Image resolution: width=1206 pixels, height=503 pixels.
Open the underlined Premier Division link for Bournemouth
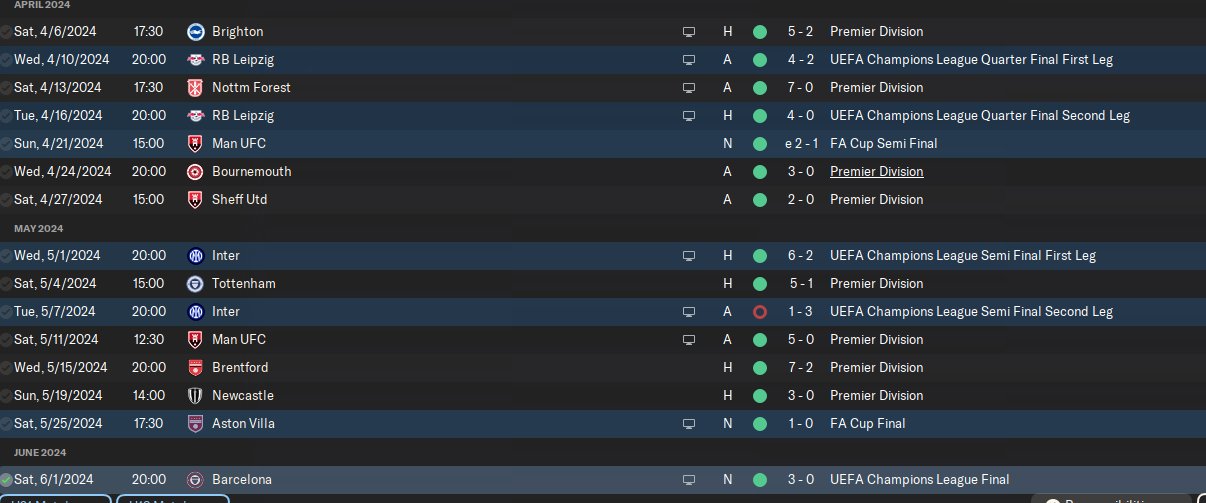coord(876,172)
